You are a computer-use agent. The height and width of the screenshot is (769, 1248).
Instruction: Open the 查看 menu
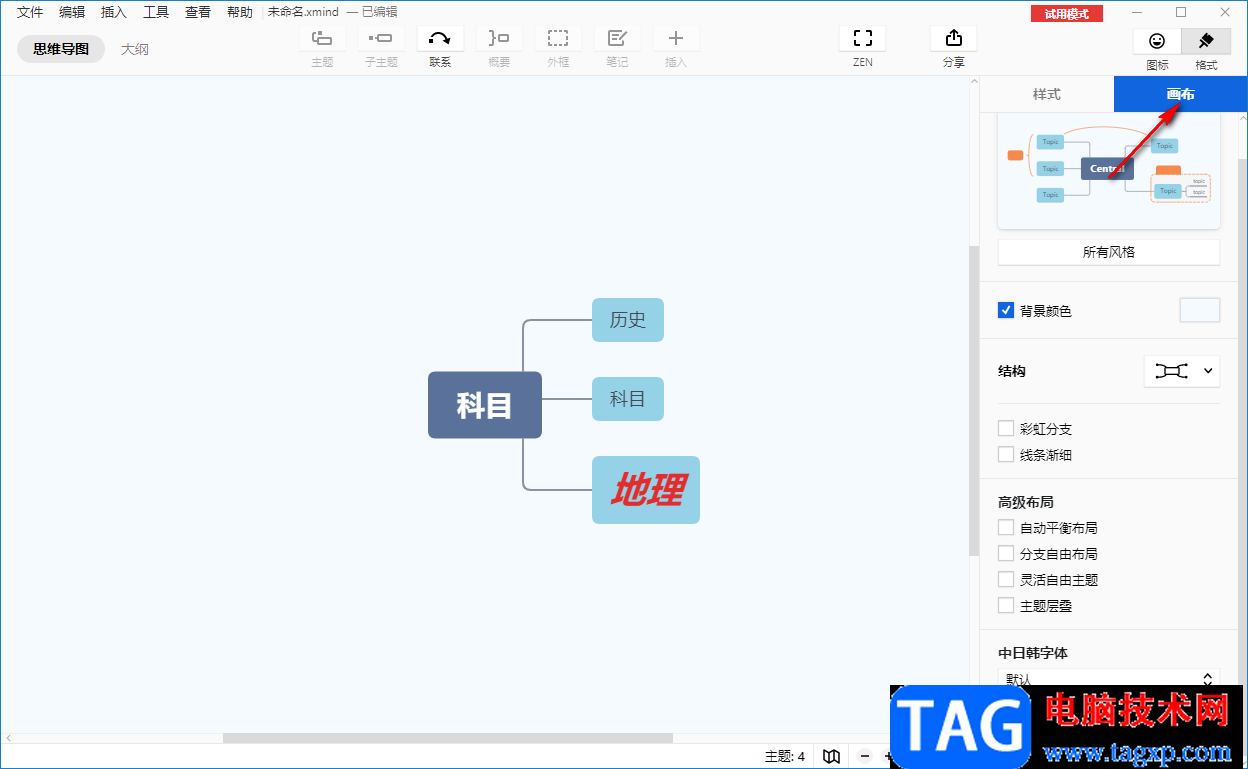[x=198, y=12]
